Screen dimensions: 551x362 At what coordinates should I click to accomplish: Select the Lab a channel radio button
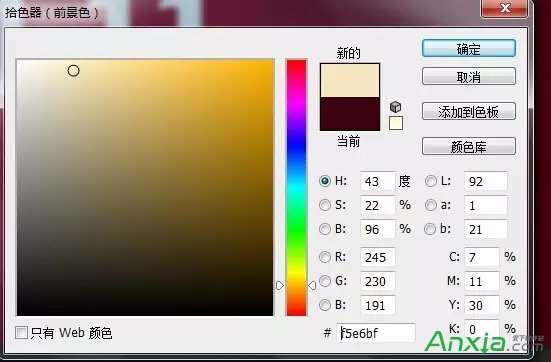coord(430,205)
